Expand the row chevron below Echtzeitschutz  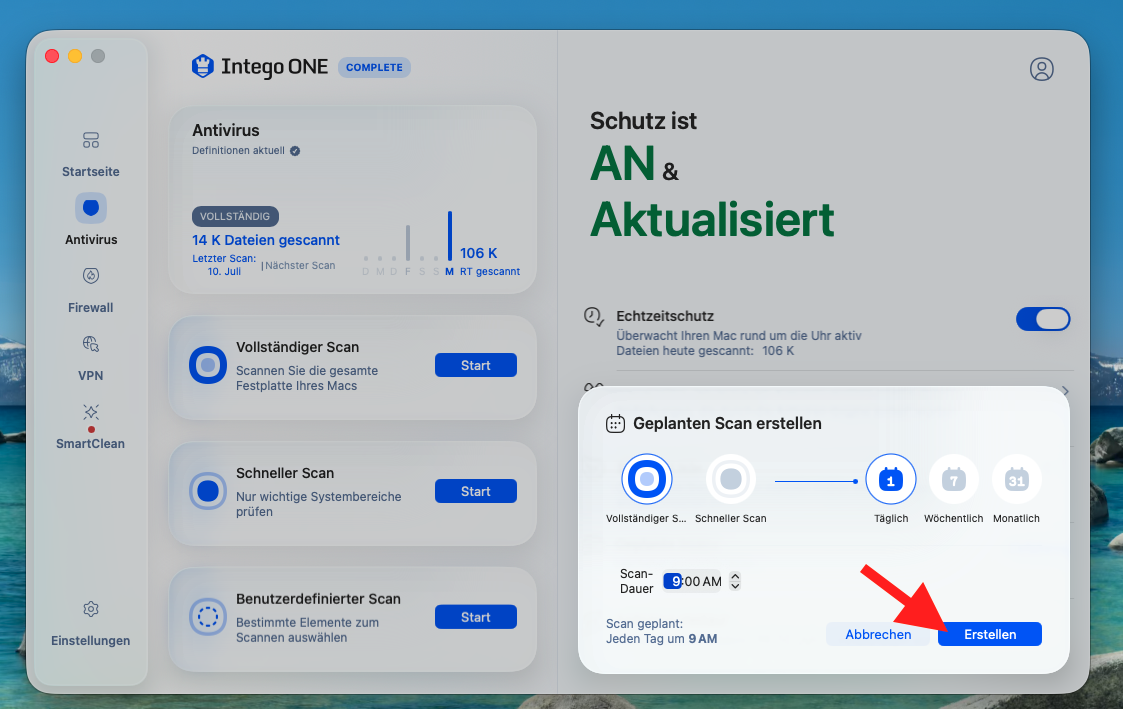pyautogui.click(x=1066, y=391)
